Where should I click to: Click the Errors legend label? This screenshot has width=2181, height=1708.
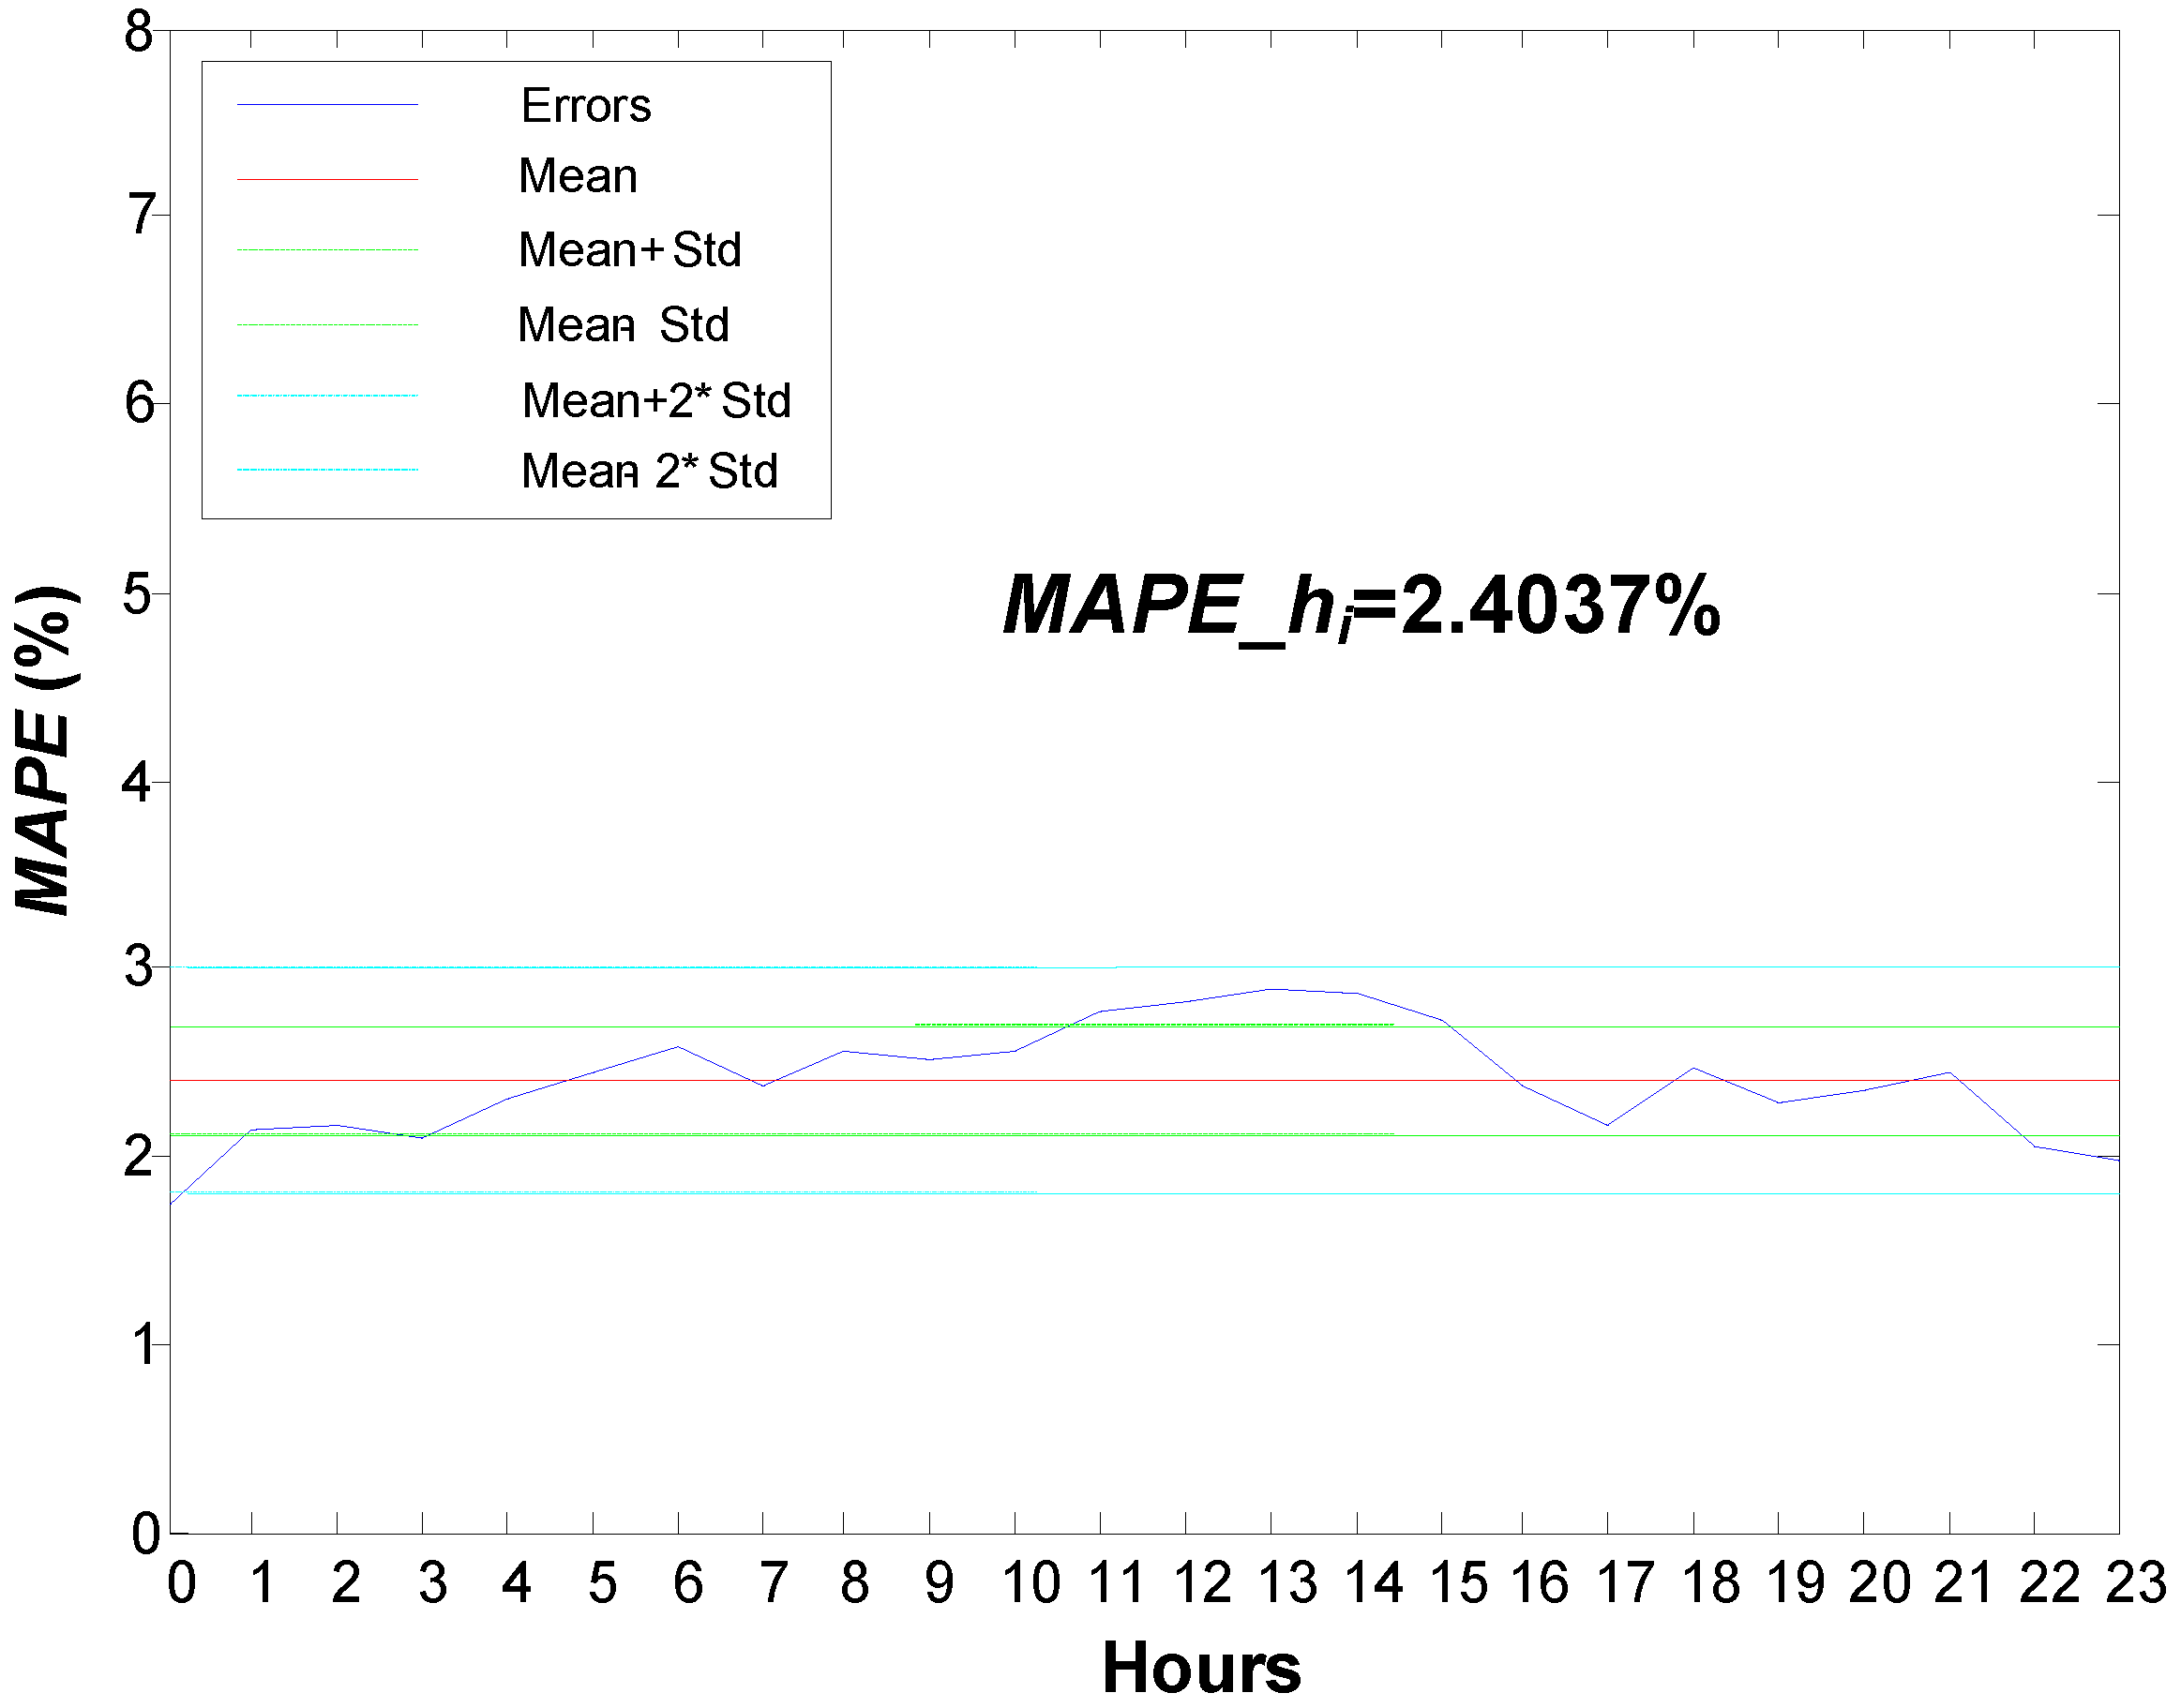(586, 106)
